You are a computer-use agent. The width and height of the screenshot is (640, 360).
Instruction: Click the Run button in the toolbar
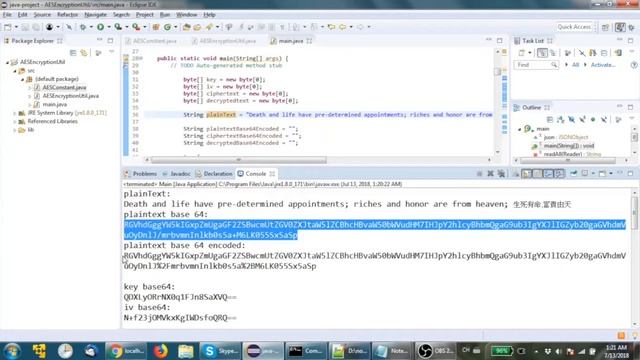pos(100,27)
